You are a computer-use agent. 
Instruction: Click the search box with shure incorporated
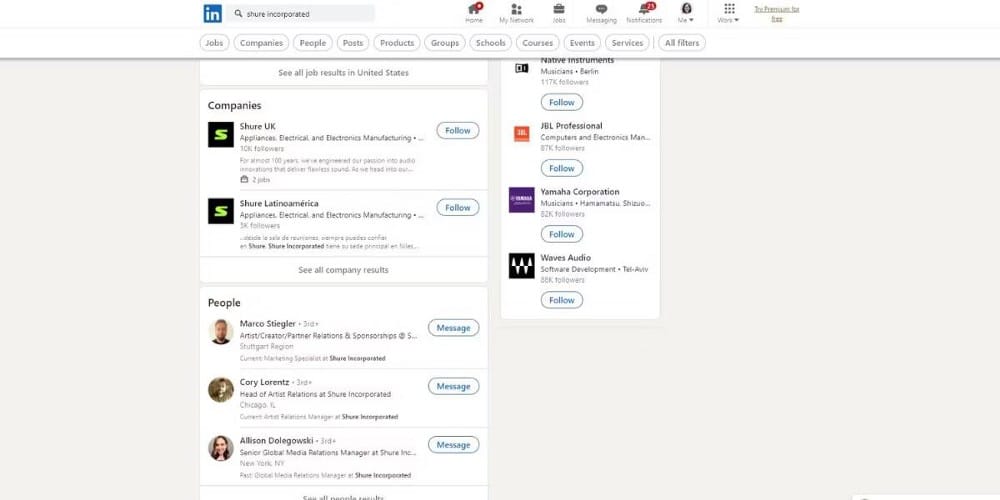[x=300, y=13]
